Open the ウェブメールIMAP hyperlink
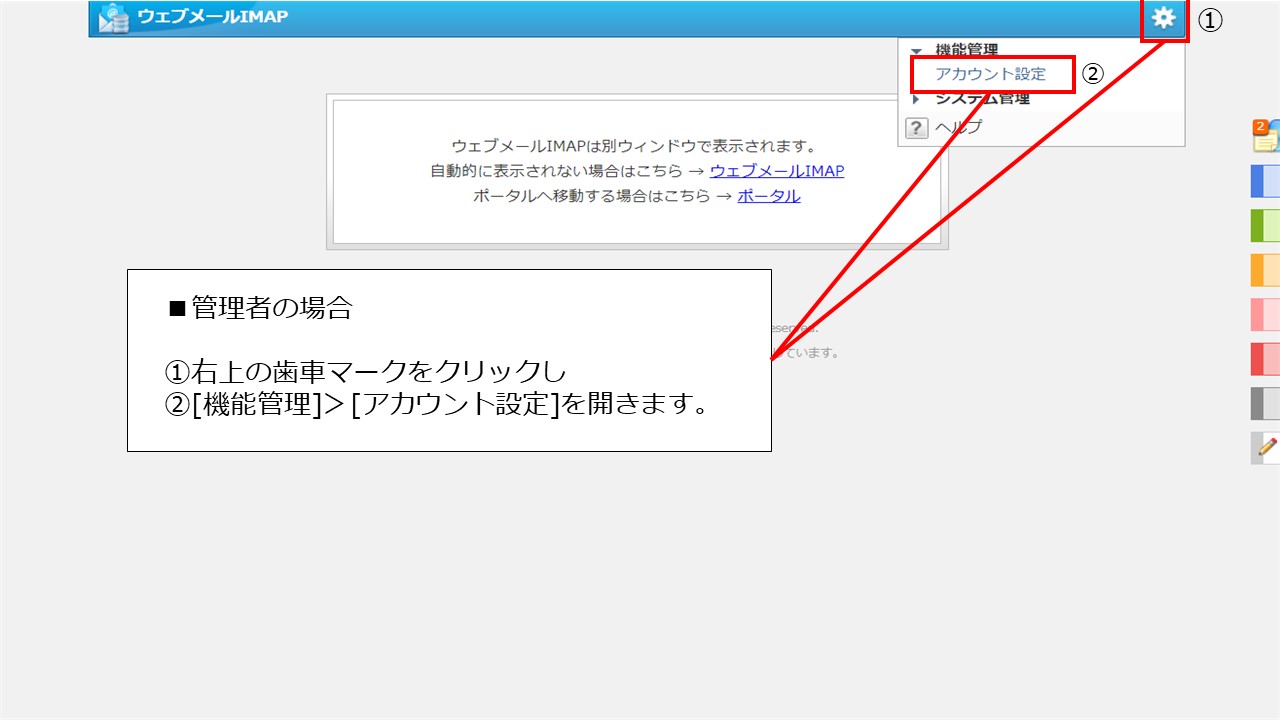1280x720 pixels. click(x=778, y=171)
